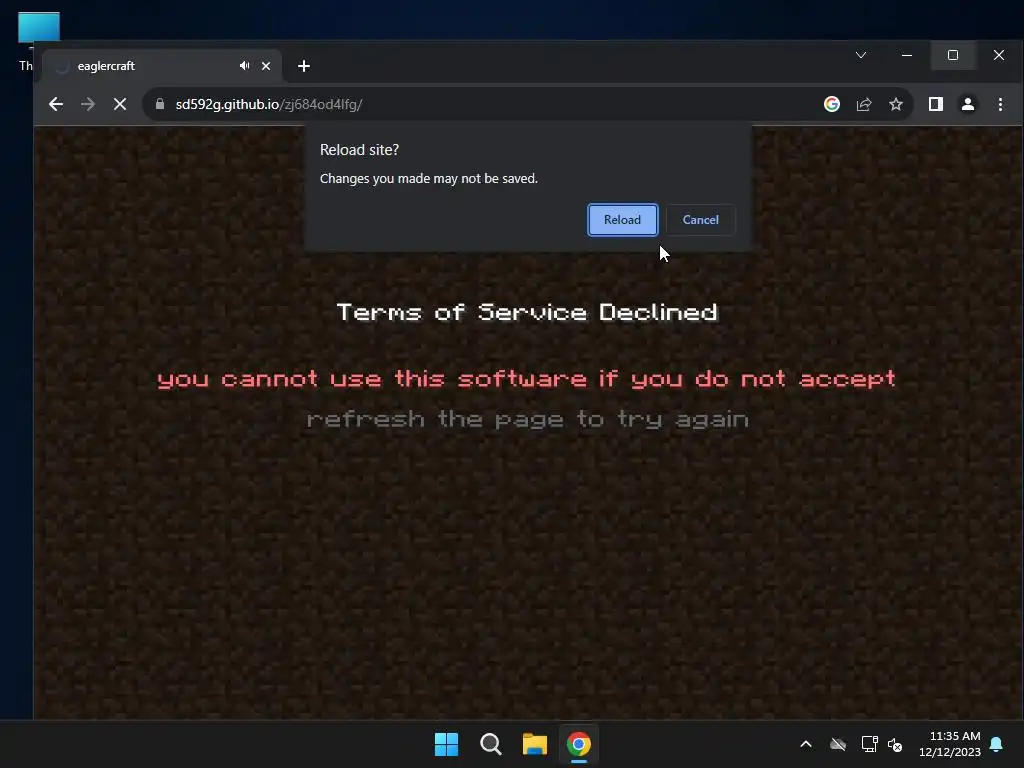Viewport: 1024px width, 768px height.
Task: Open the OneDrive tray icon
Action: point(838,744)
